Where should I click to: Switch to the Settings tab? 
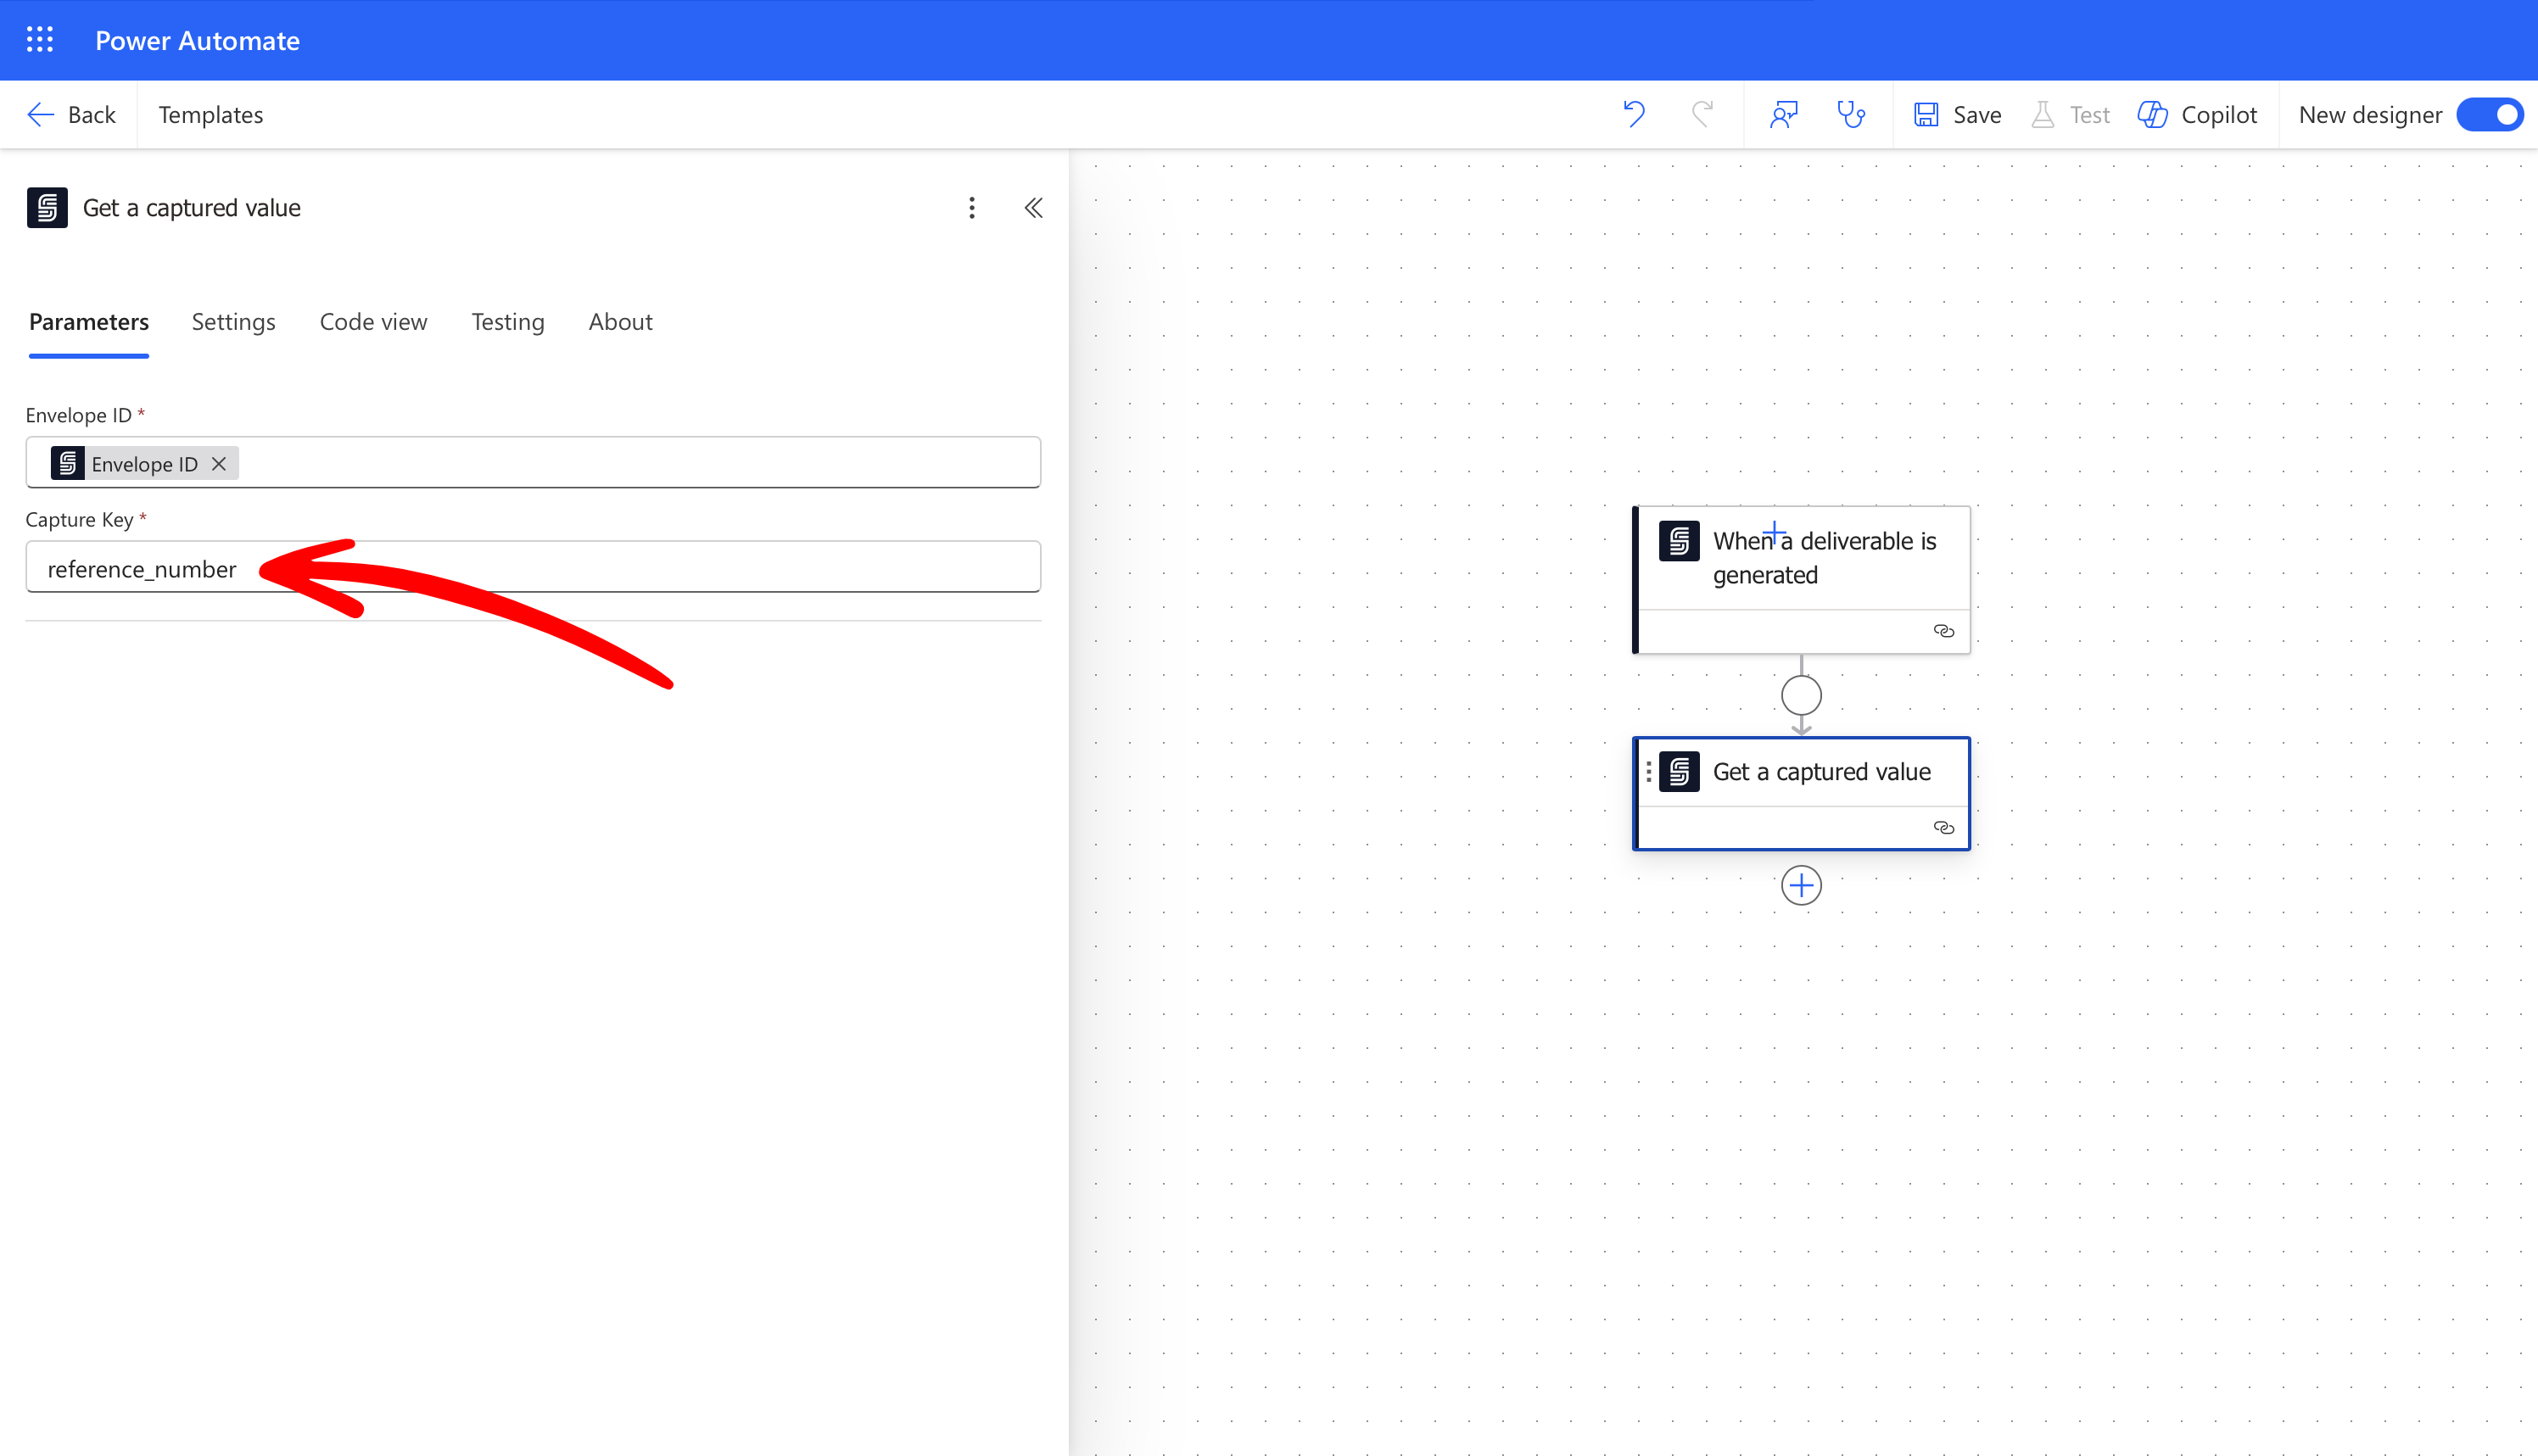point(233,322)
